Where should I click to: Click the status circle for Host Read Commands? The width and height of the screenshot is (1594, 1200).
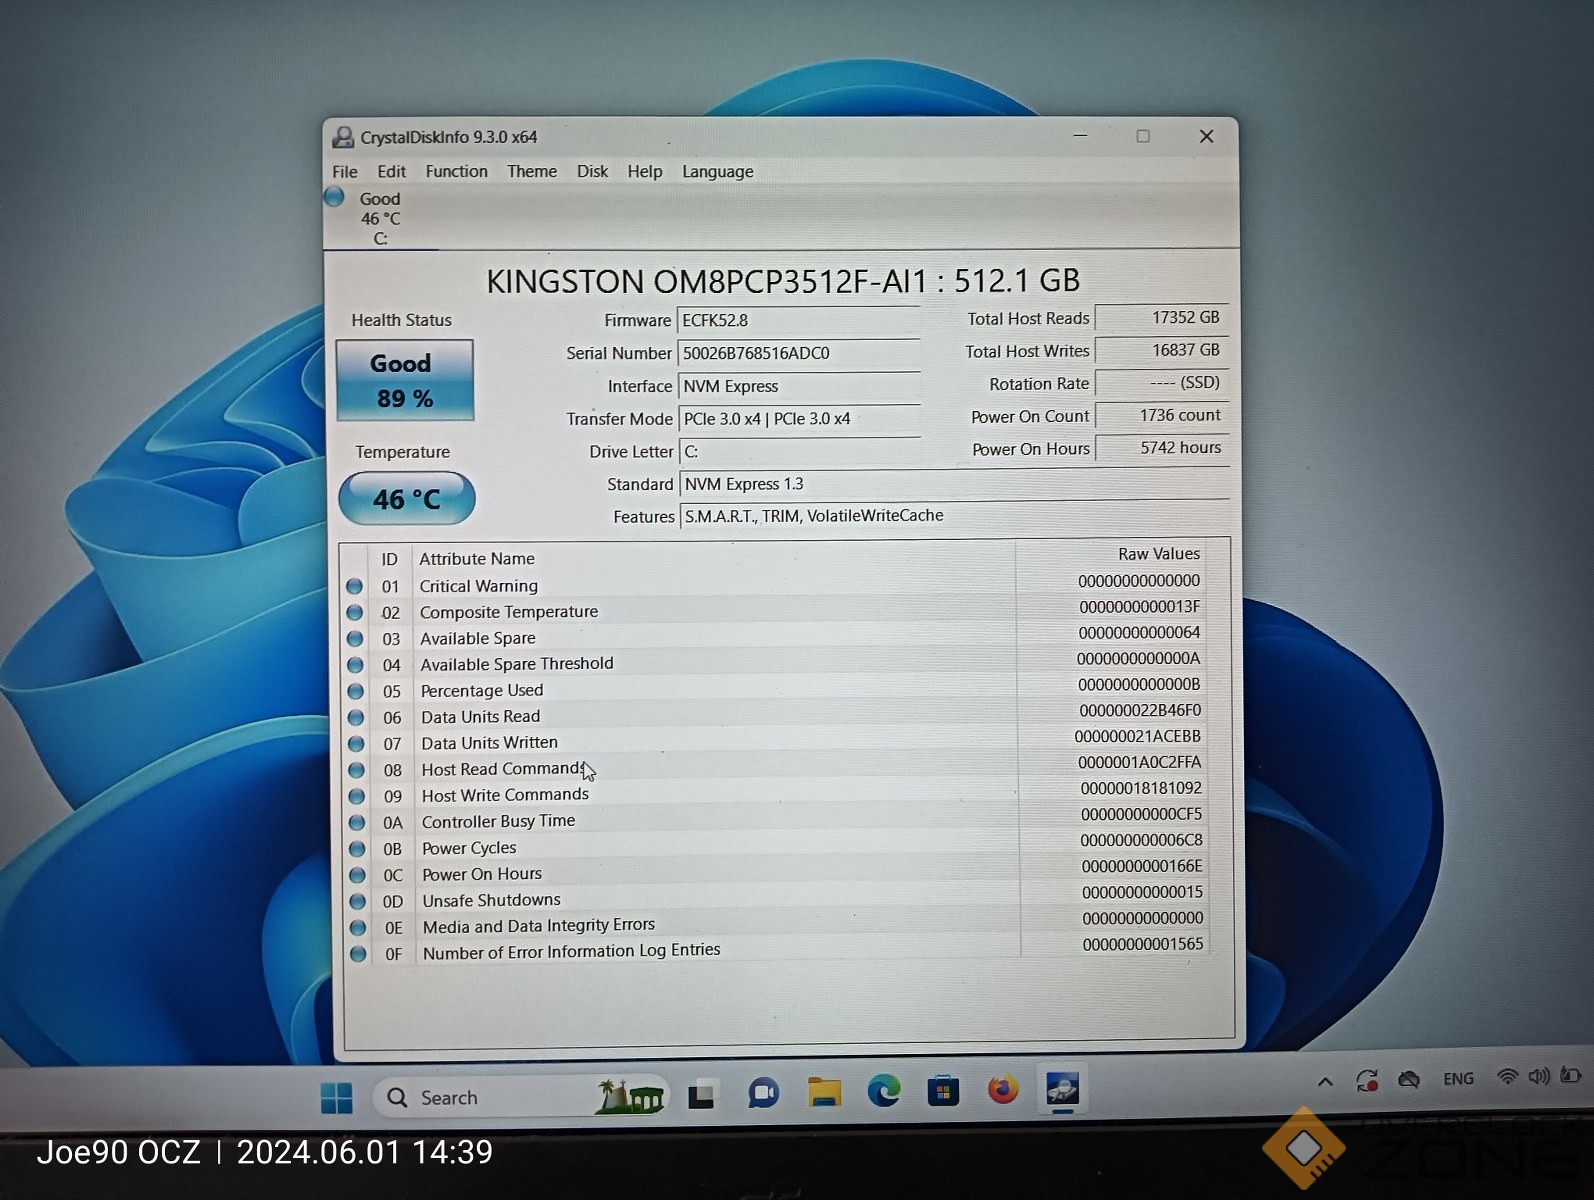click(x=356, y=770)
